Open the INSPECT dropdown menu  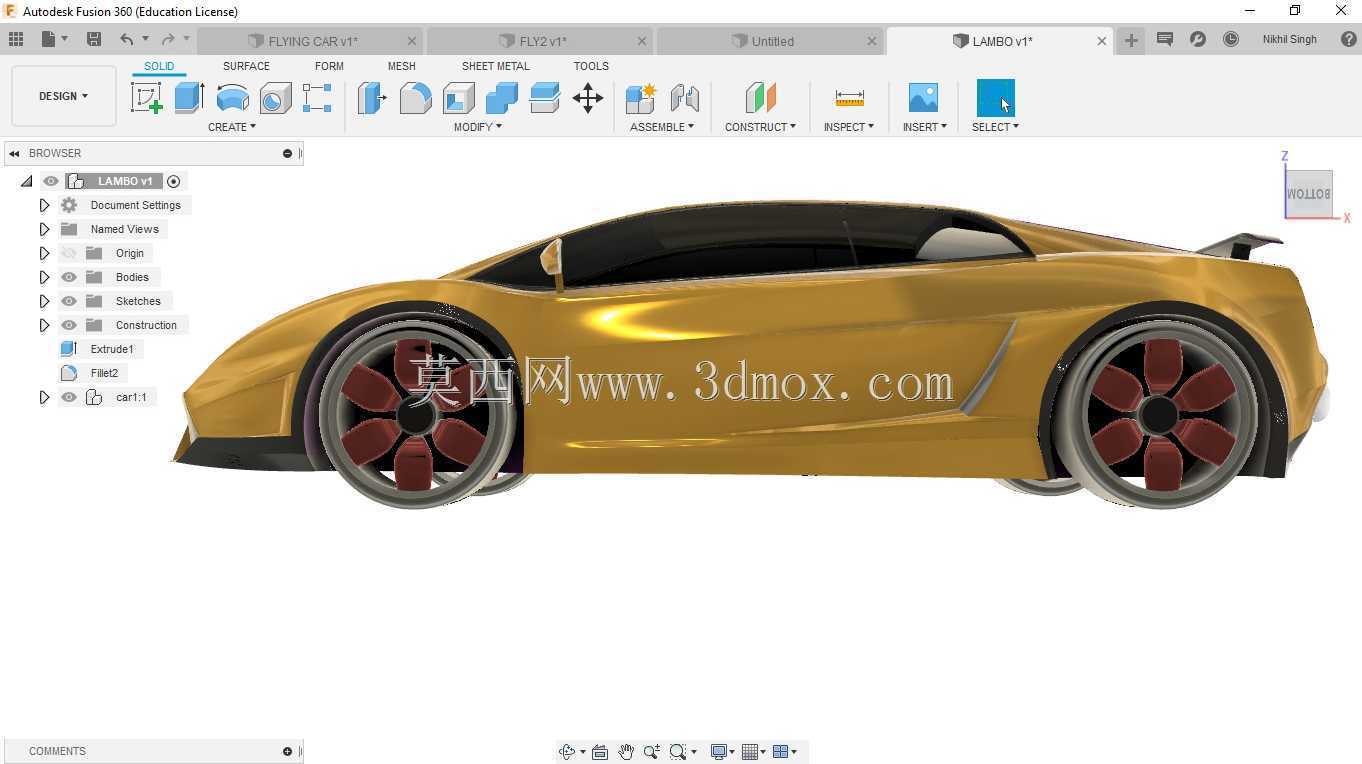[x=849, y=127]
